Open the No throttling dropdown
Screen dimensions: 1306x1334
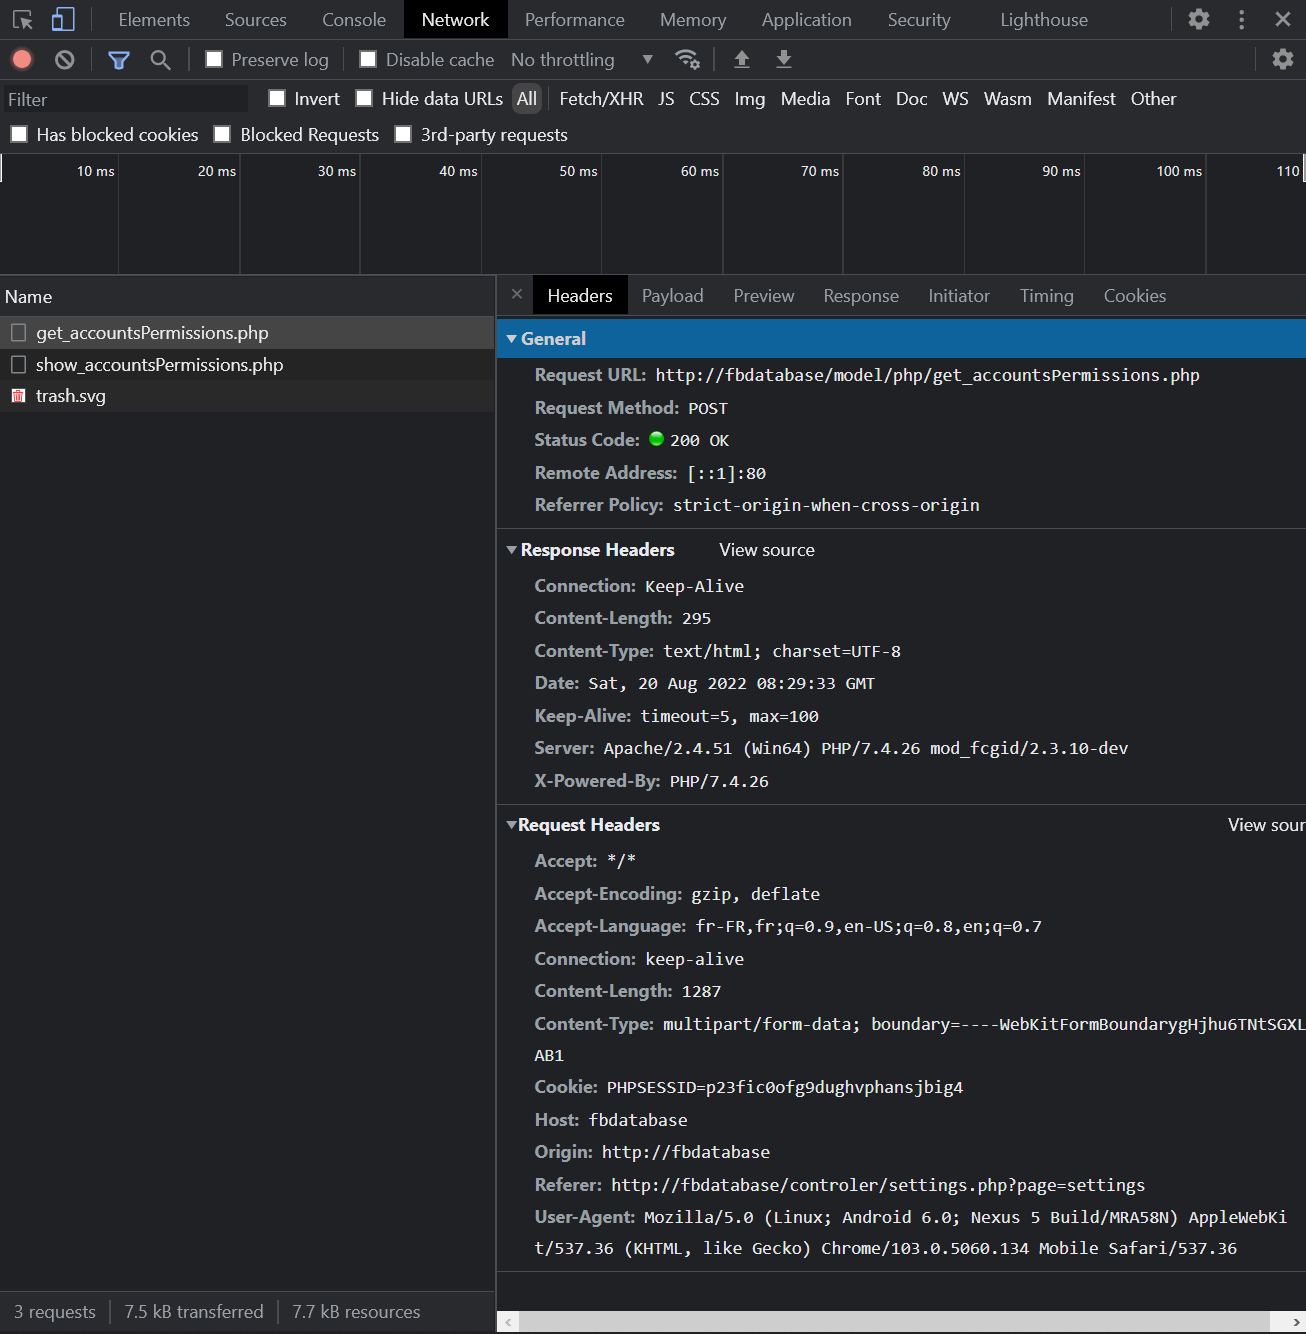(x=581, y=60)
